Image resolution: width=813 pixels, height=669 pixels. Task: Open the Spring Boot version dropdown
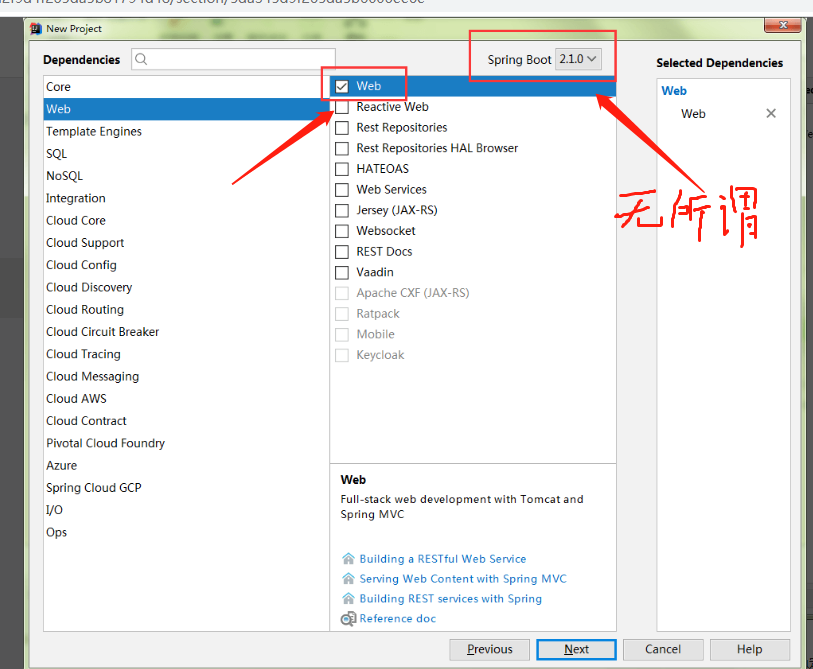578,59
